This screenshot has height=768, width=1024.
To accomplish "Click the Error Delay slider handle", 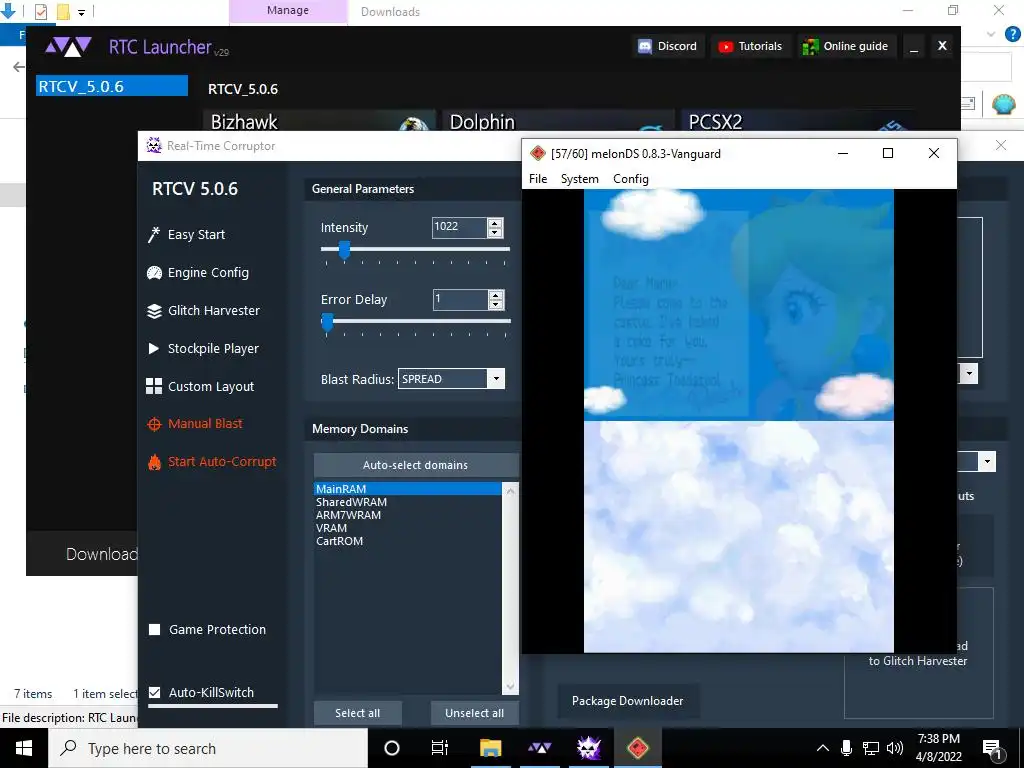I will pyautogui.click(x=327, y=321).
